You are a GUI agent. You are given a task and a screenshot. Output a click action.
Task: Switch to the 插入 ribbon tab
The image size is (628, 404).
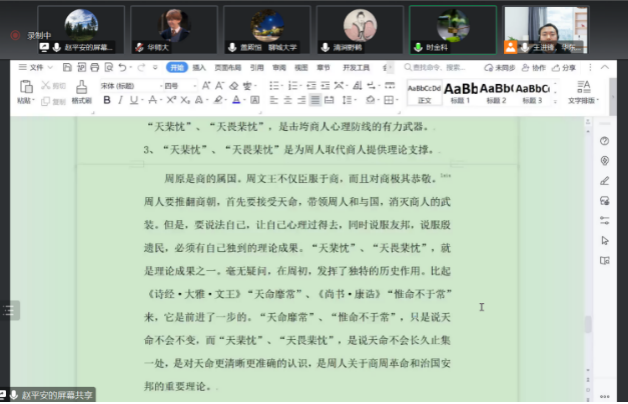point(199,68)
